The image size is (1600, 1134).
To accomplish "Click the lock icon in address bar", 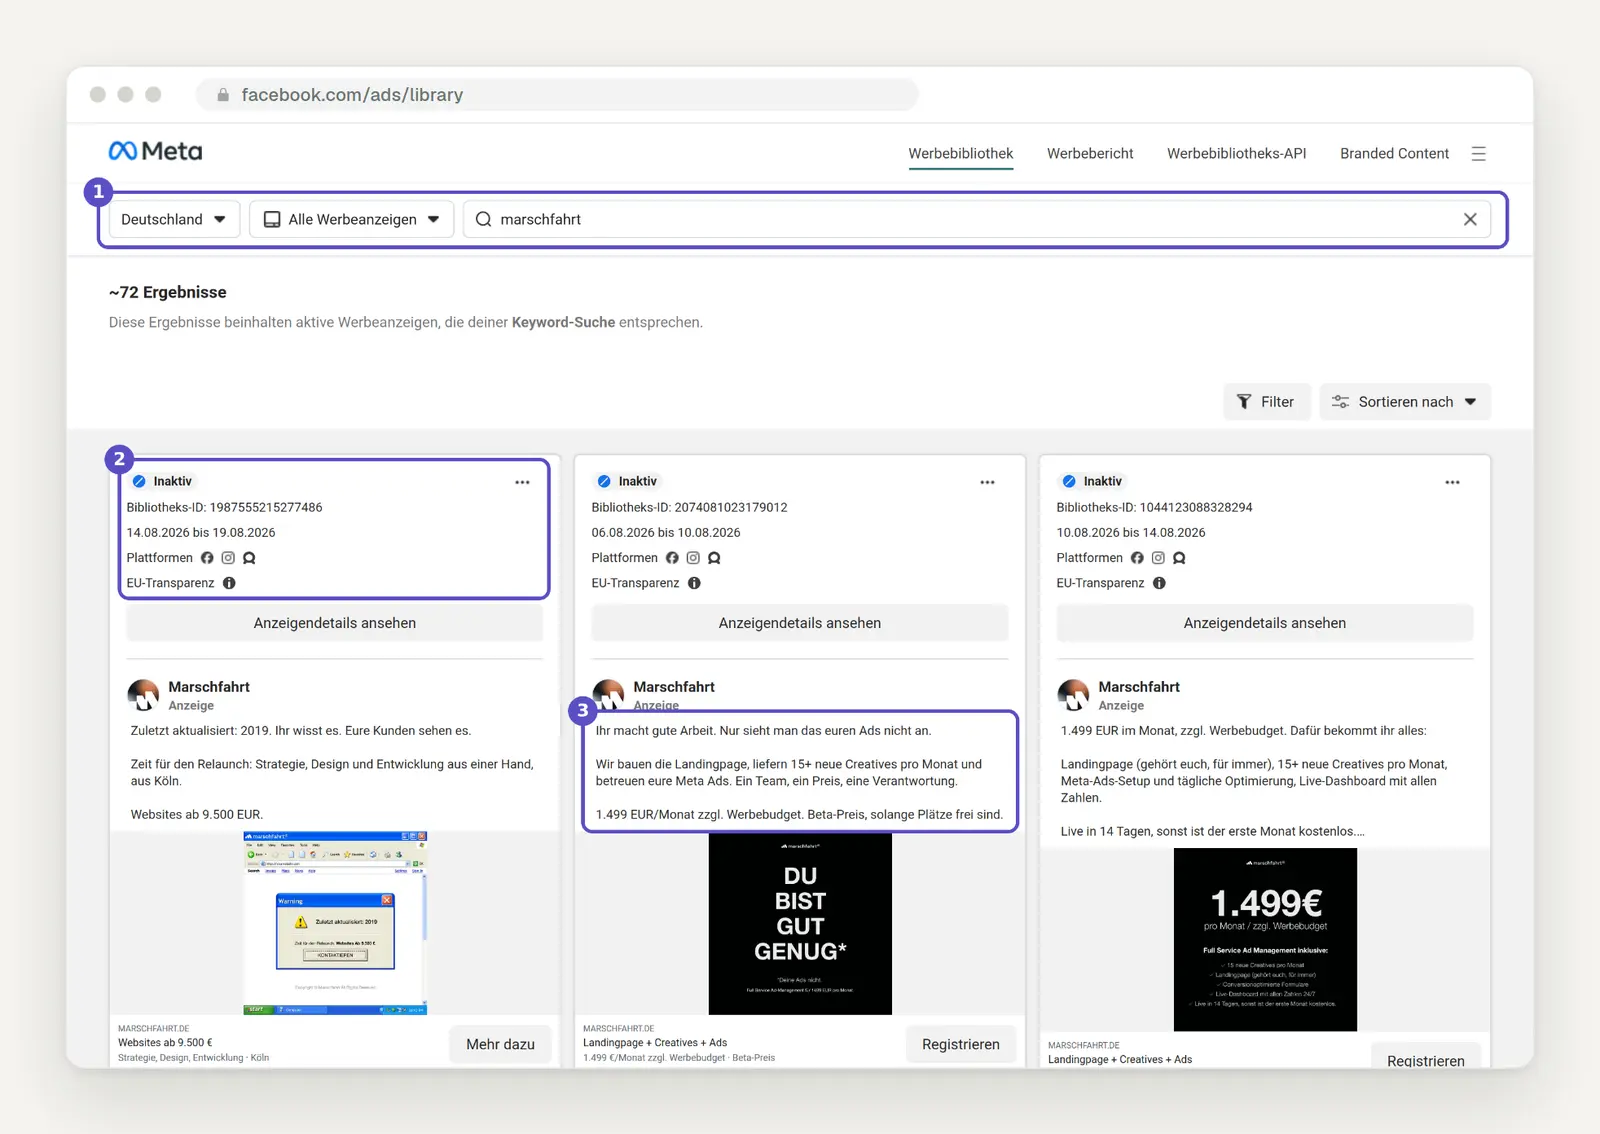I will point(223,95).
